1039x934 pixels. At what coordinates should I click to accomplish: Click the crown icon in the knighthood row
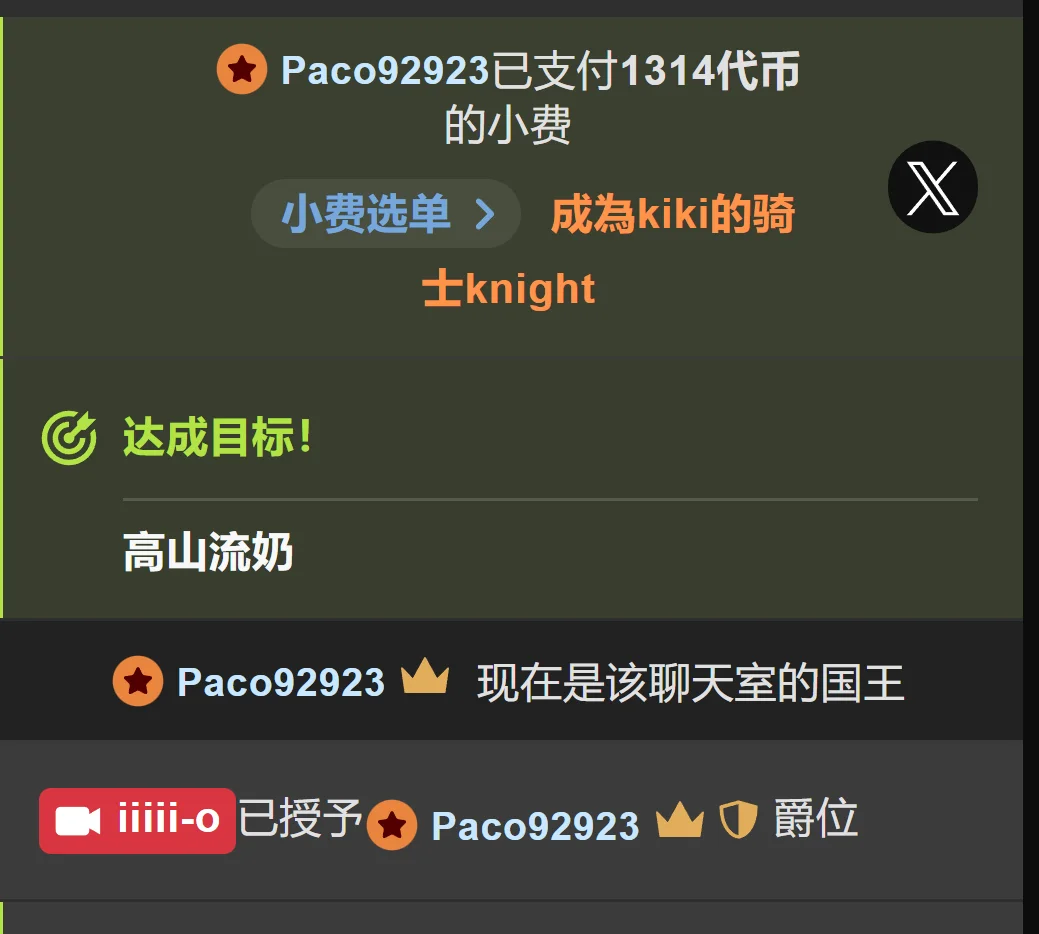680,819
